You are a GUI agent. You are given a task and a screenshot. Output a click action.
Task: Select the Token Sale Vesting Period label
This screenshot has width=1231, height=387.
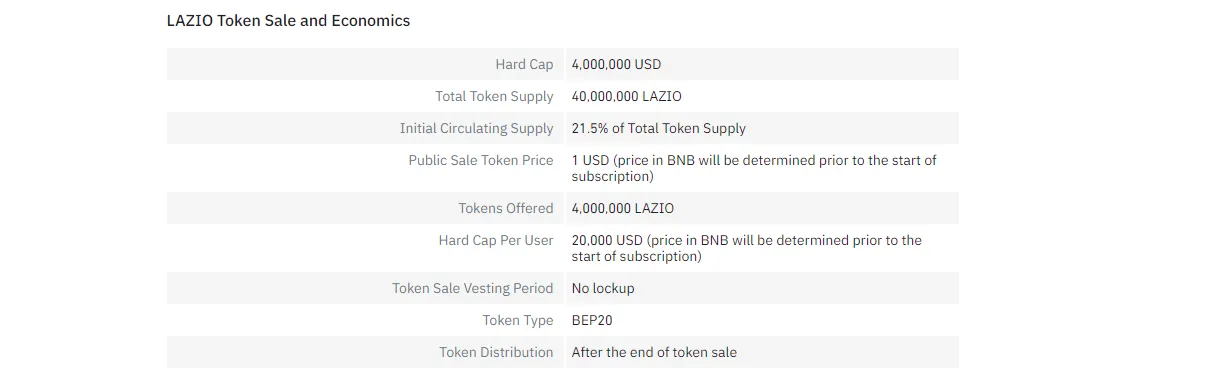(472, 288)
